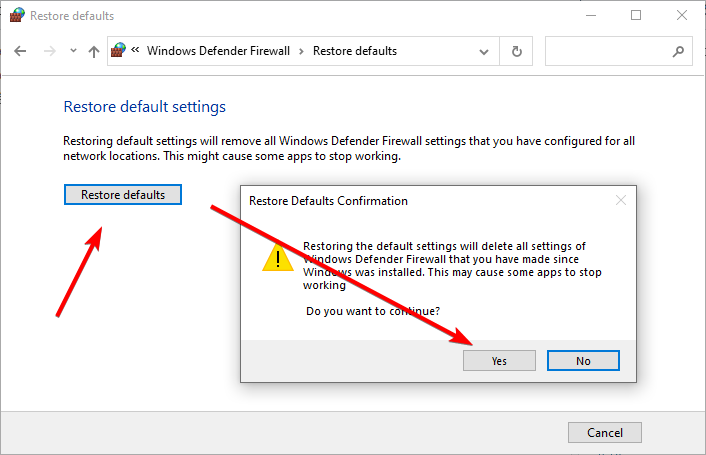Click the forward navigation arrow
Viewport: 706px width, 455px height.
pyautogui.click(x=50, y=51)
